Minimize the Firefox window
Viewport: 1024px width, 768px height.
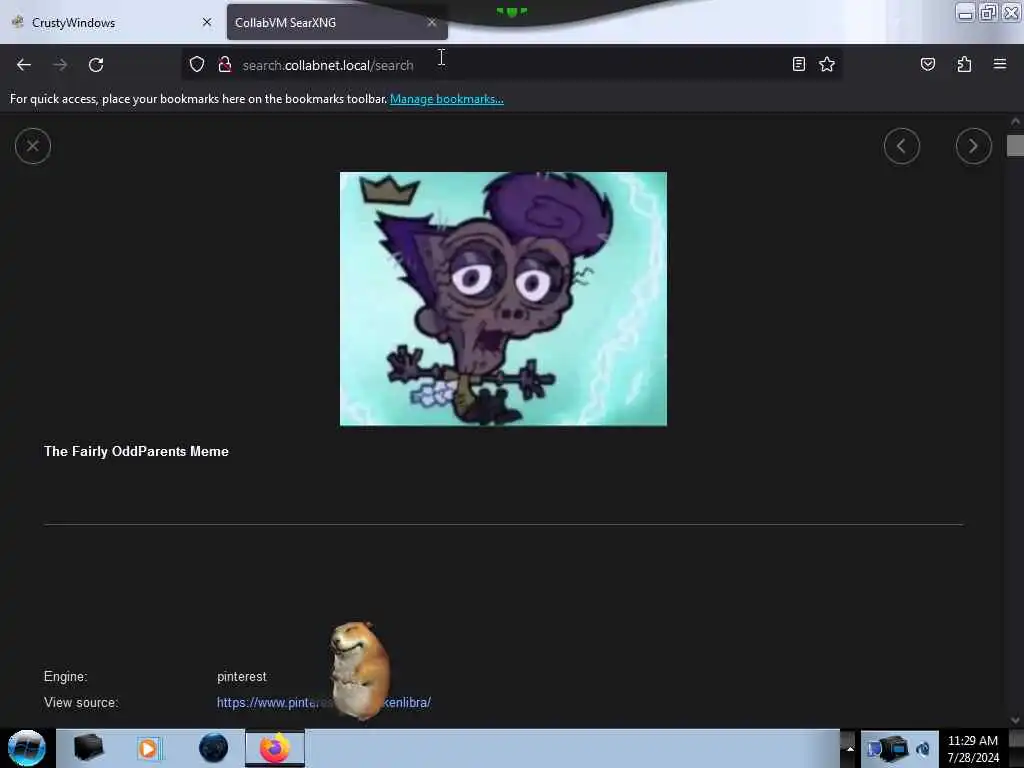pos(965,13)
